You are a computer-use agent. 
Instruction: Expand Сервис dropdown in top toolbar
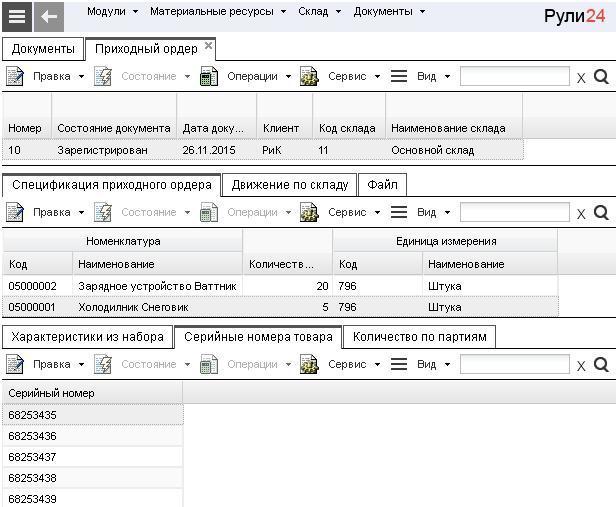click(377, 77)
